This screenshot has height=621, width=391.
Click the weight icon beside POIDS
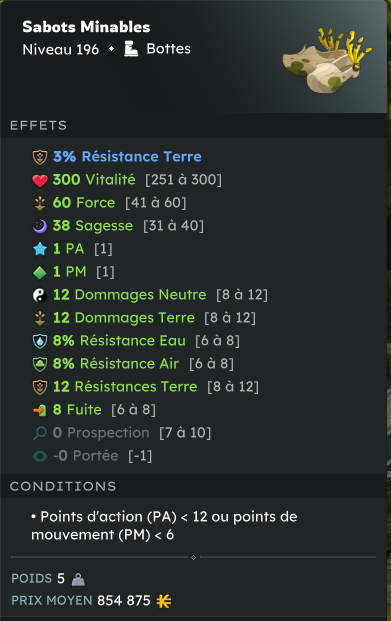point(78,579)
